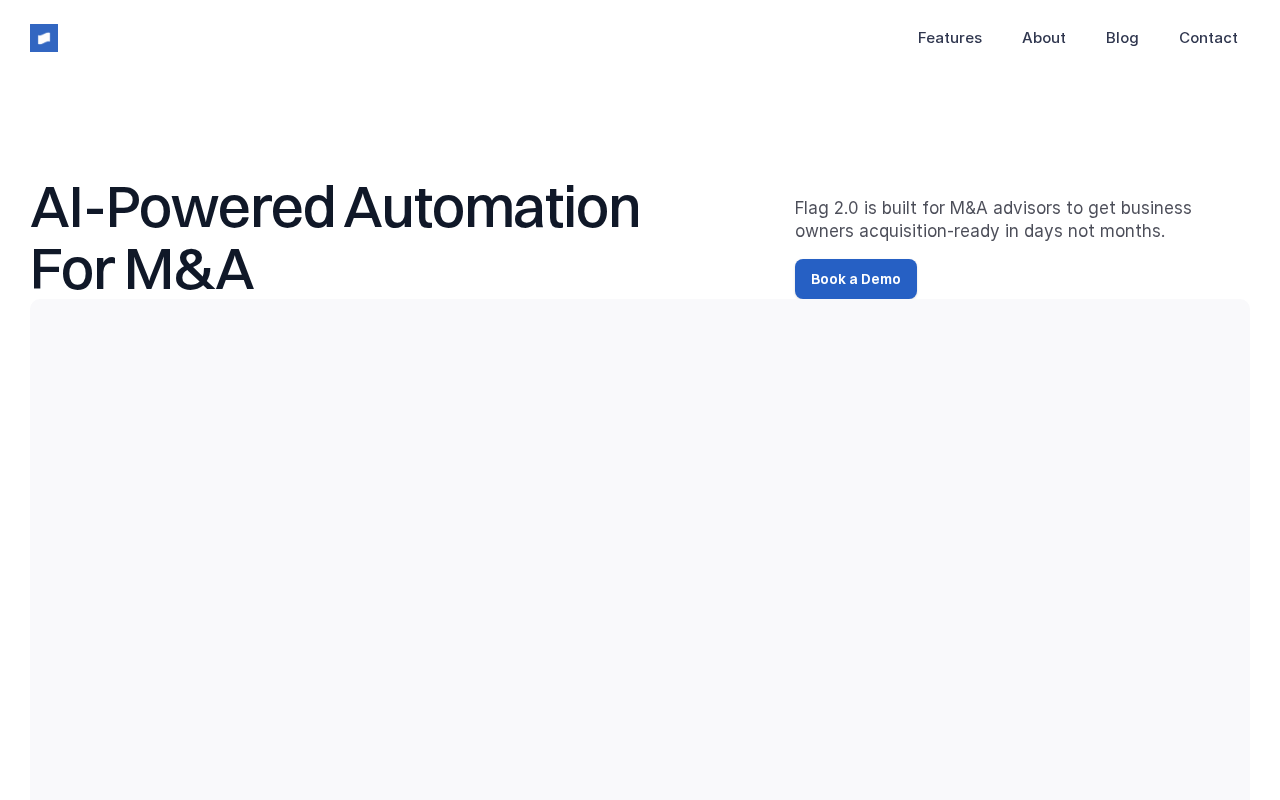Image resolution: width=1280 pixels, height=800 pixels.
Task: Go to the About page
Action: point(1043,38)
